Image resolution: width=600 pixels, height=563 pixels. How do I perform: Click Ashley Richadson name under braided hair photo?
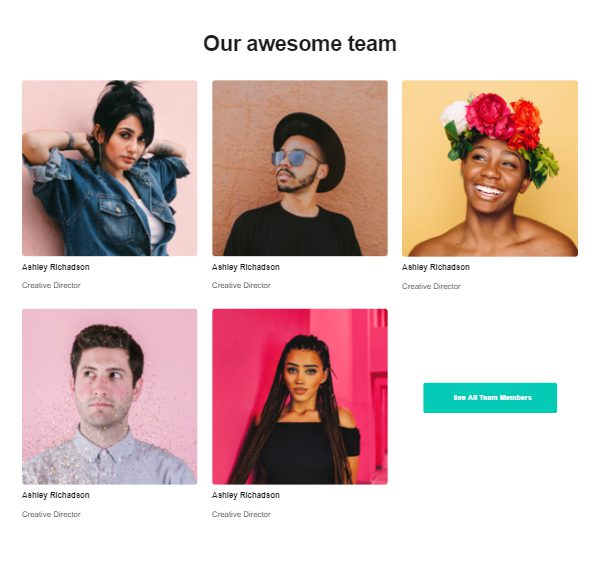click(x=246, y=495)
